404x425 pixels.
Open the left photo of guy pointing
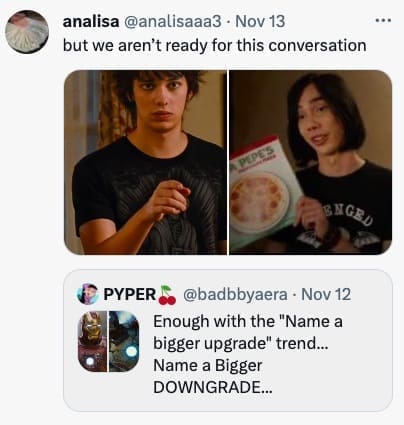pos(145,162)
